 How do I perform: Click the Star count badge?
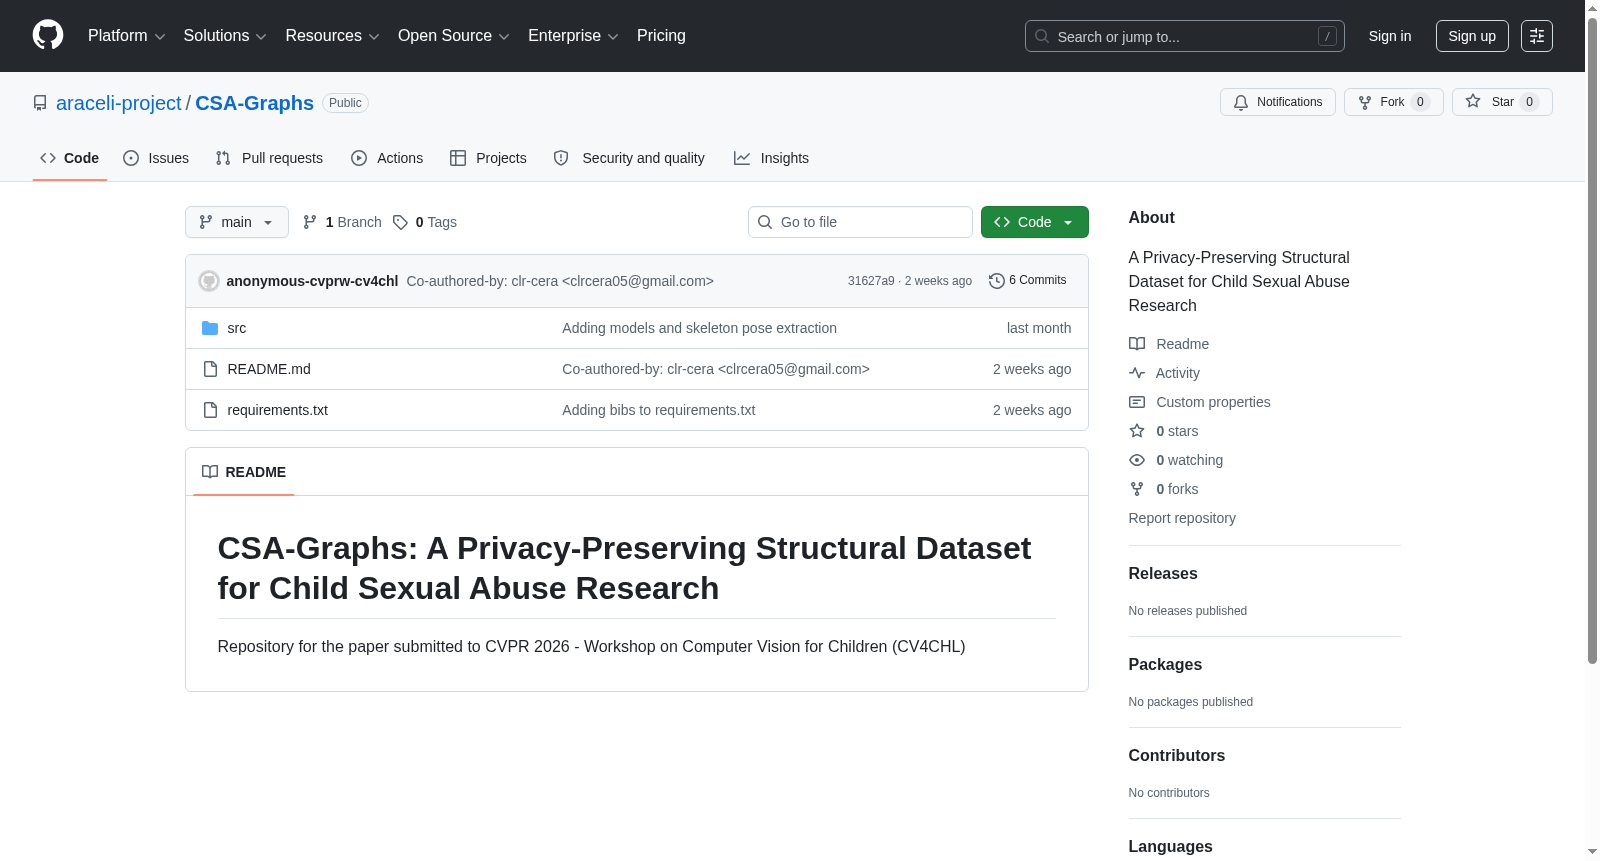click(x=1529, y=102)
